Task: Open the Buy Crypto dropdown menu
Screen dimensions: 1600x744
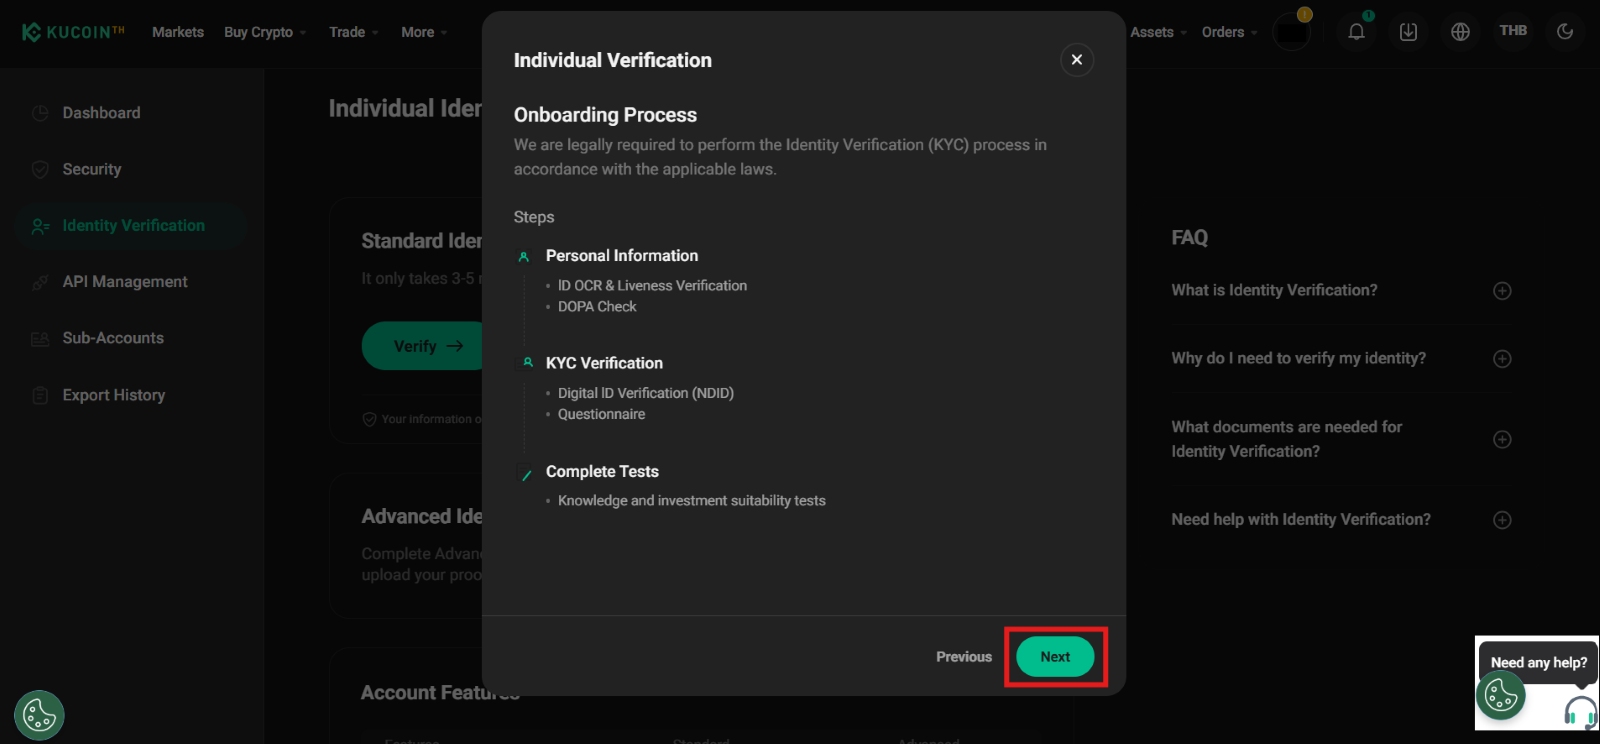Action: tap(264, 32)
